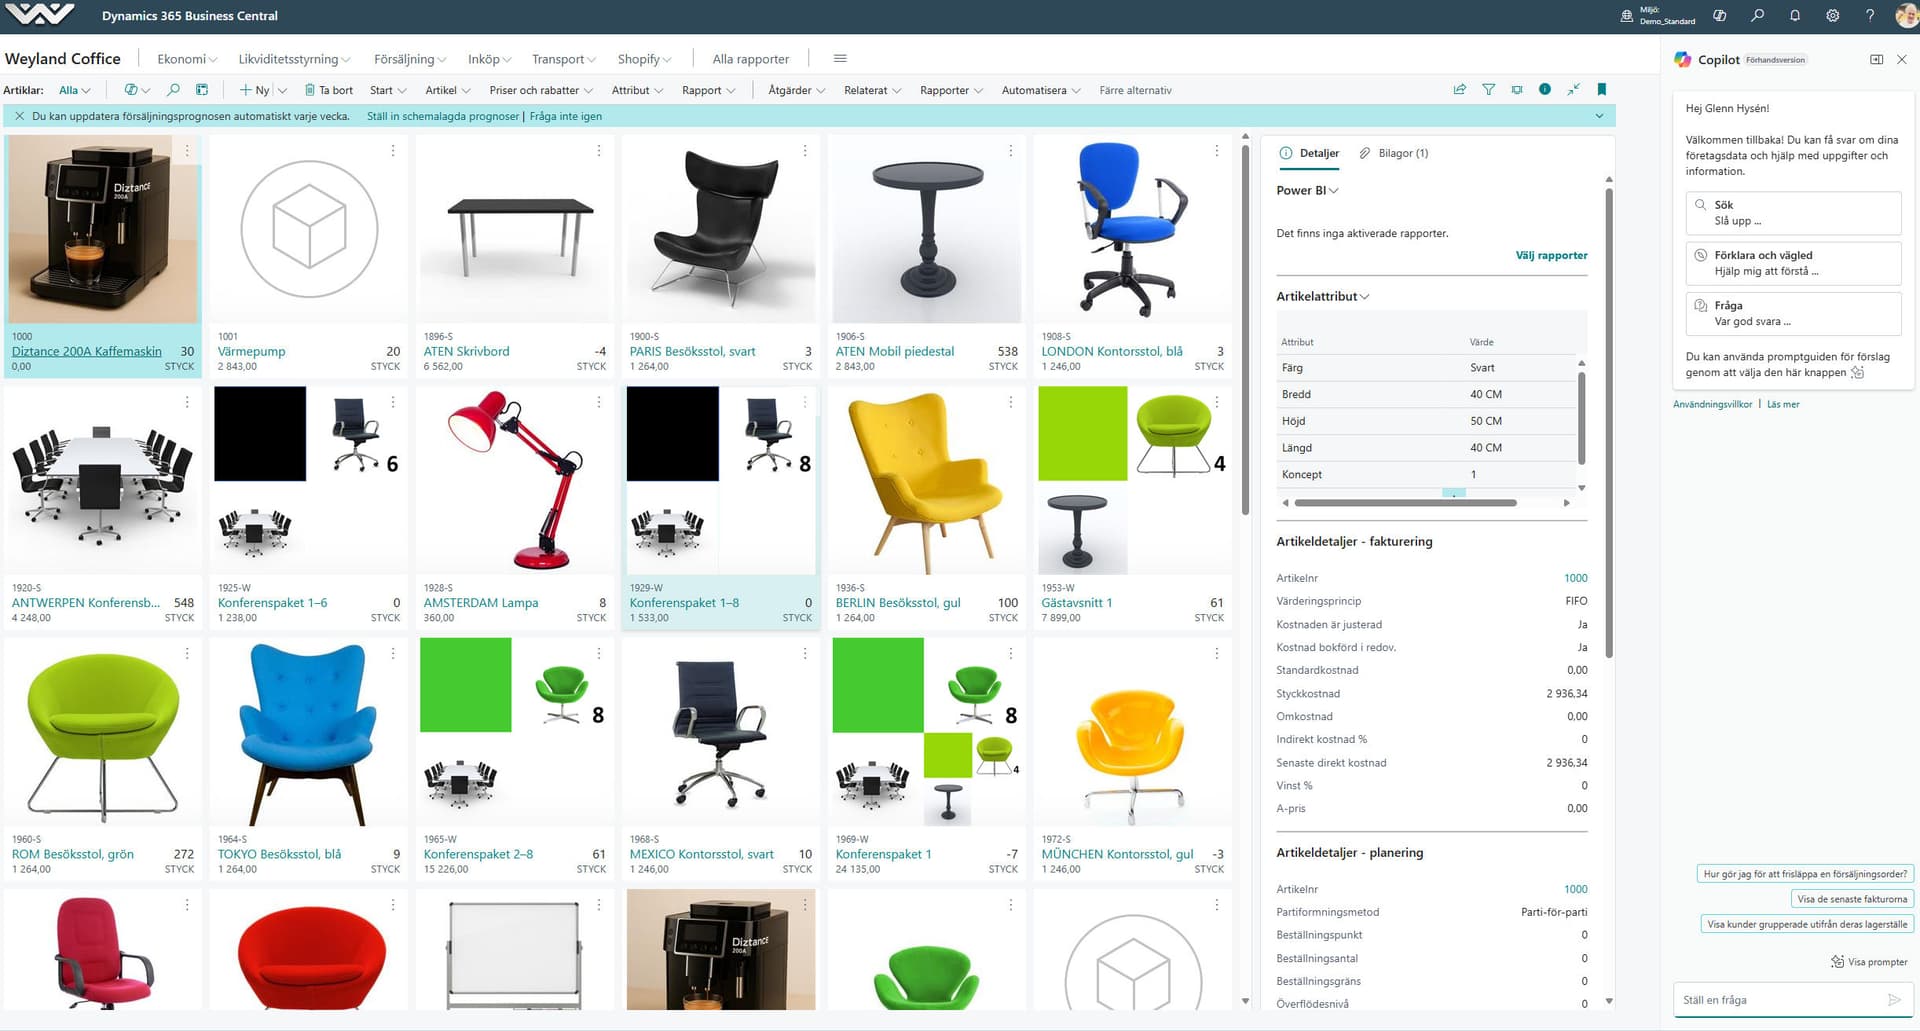Open the dropdown arrow next to Ny
The width and height of the screenshot is (1920, 1031).
[282, 90]
